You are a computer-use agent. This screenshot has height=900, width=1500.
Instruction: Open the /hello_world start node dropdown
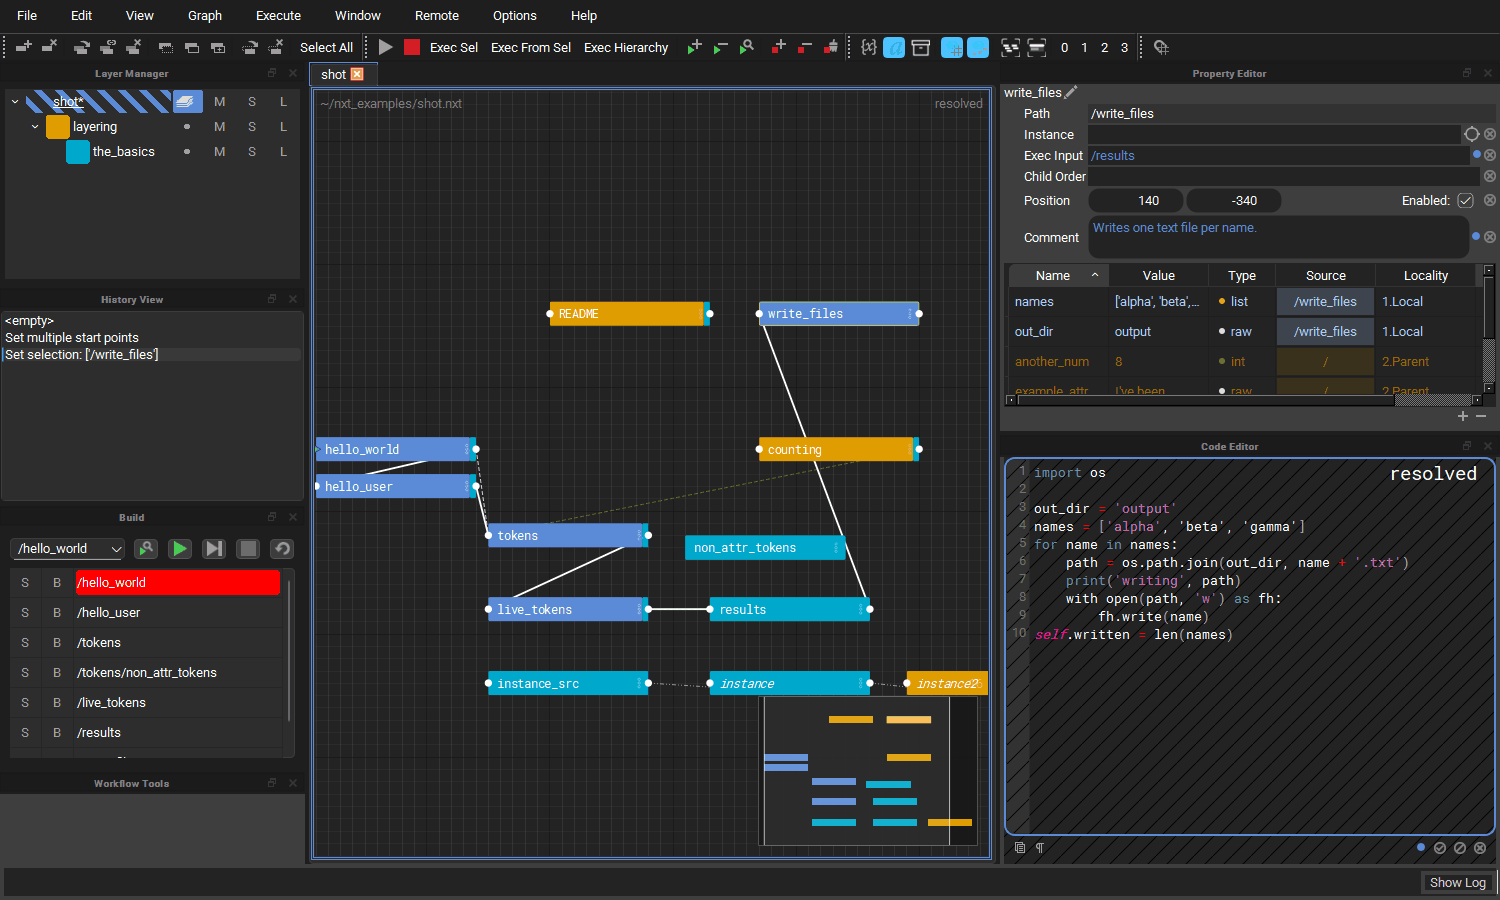[68, 548]
